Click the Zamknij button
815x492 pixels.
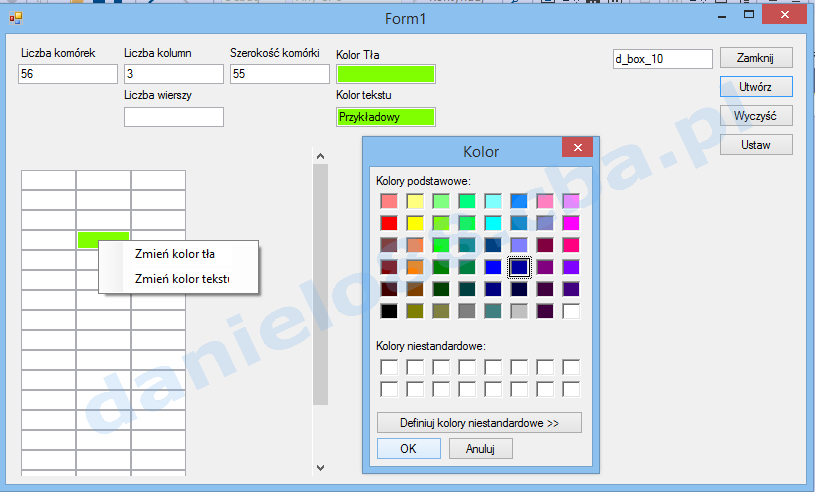pyautogui.click(x=755, y=58)
